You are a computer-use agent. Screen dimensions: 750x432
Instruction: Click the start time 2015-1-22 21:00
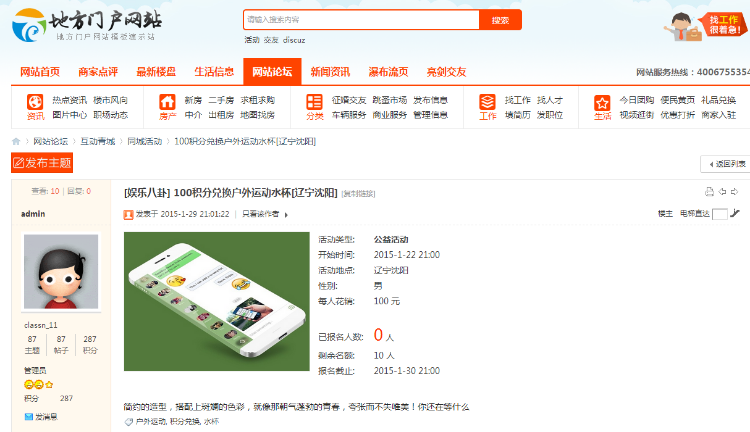tap(407, 255)
